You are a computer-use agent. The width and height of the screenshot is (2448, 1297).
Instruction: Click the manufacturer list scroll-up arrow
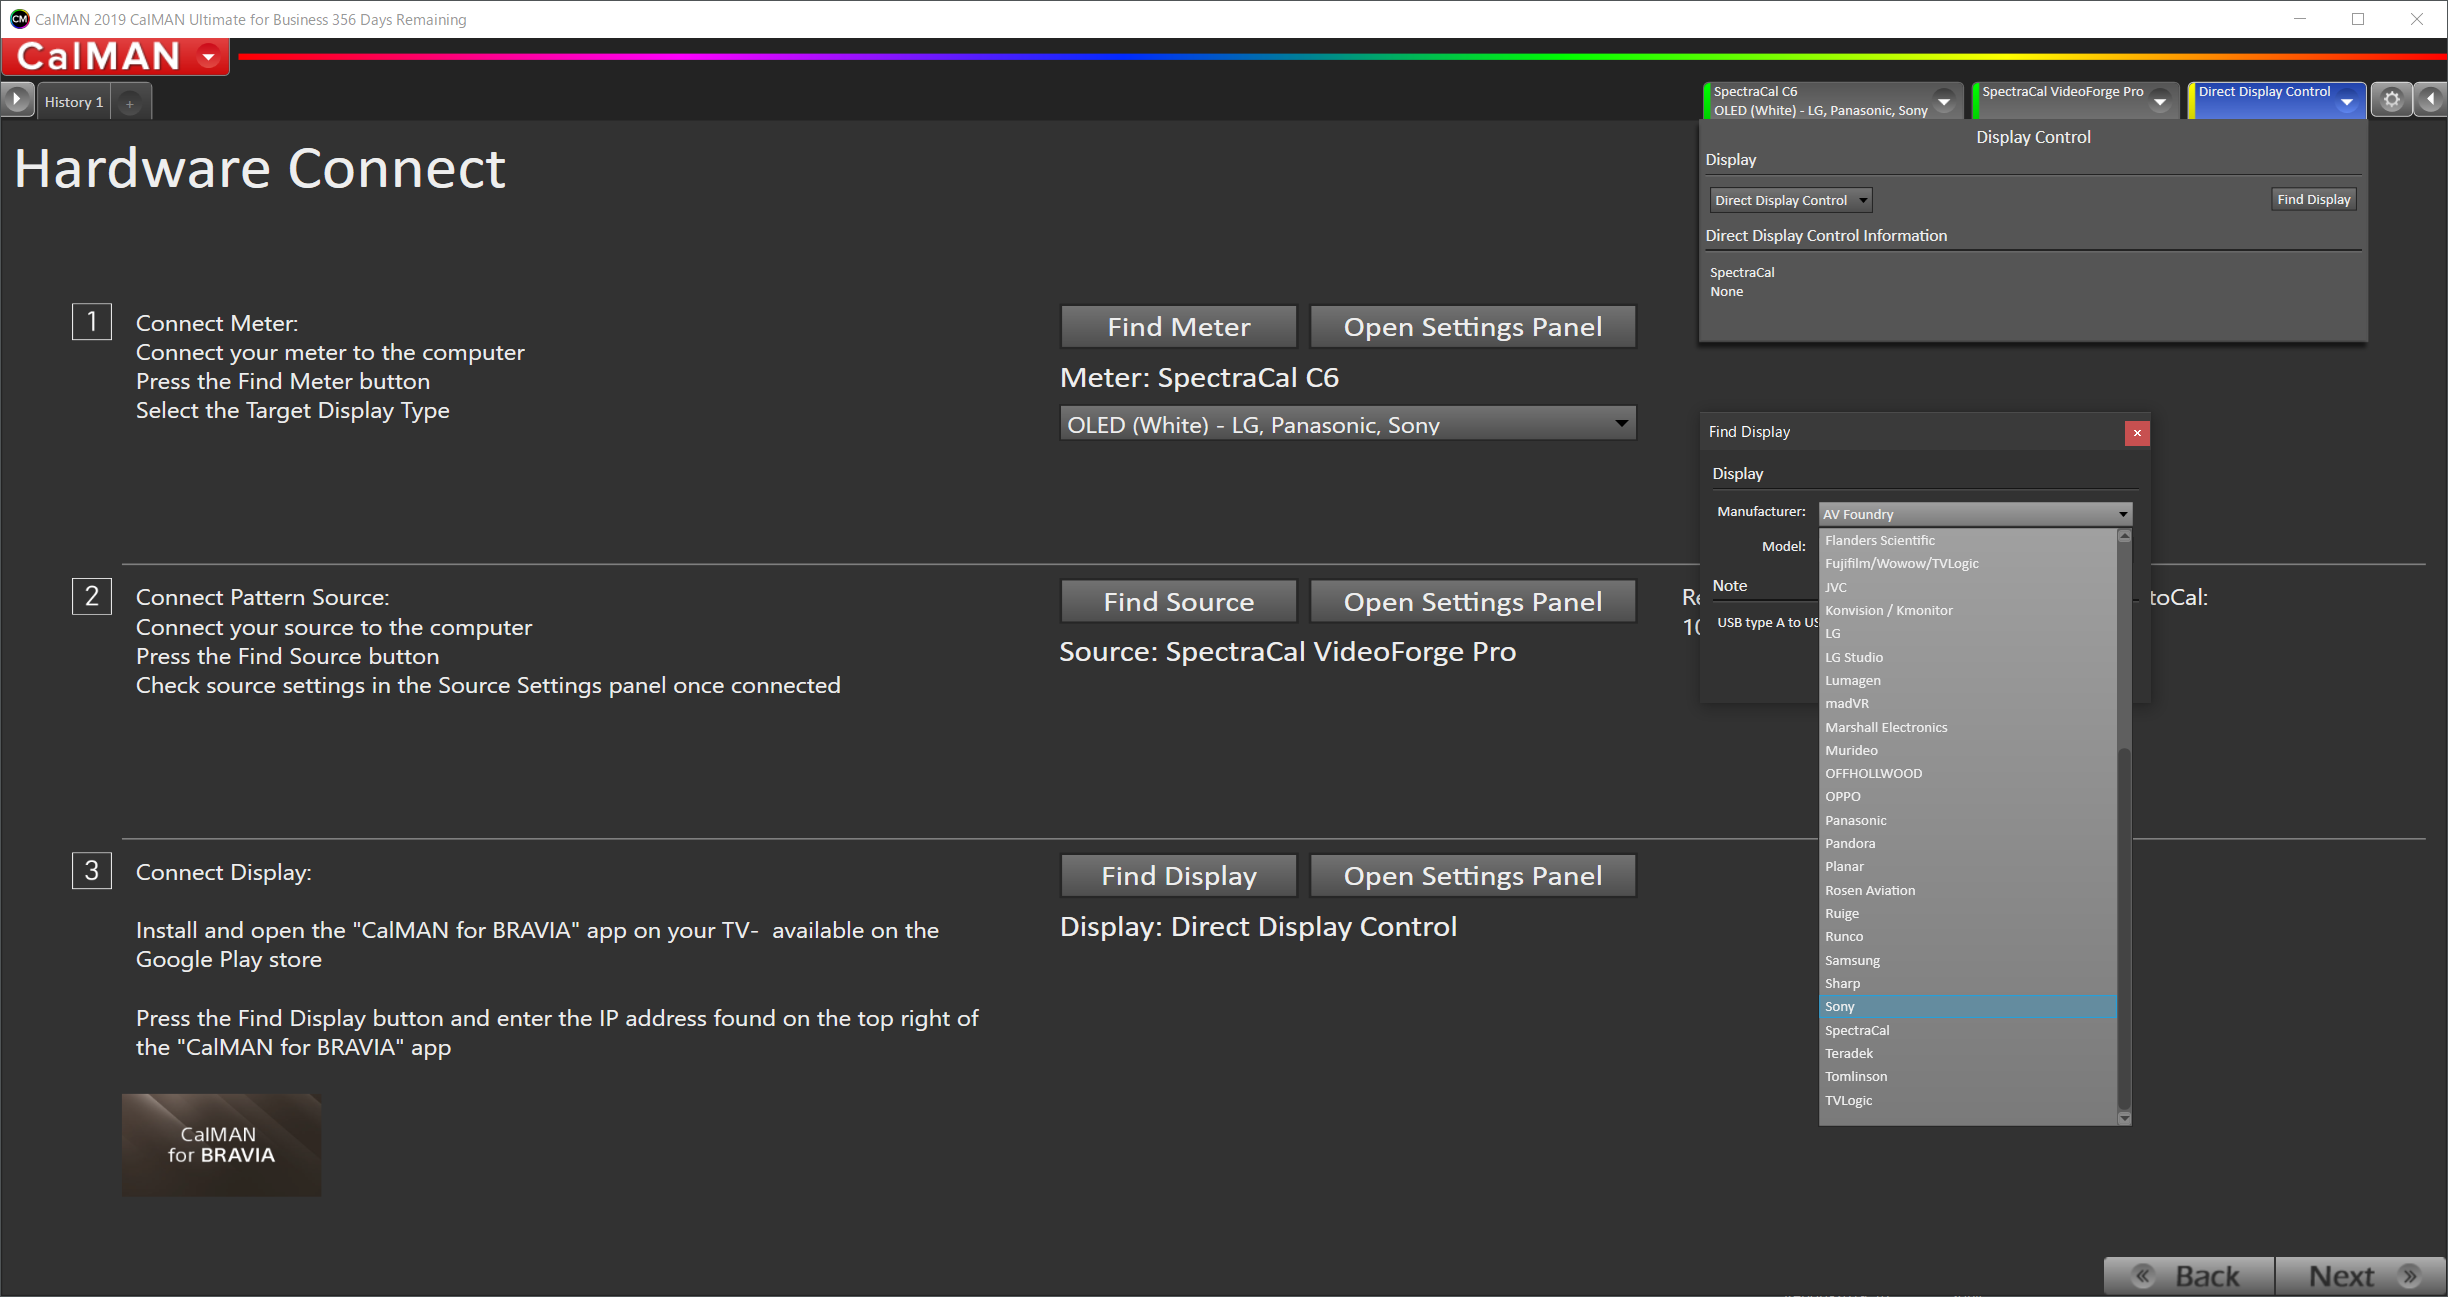coord(2124,536)
